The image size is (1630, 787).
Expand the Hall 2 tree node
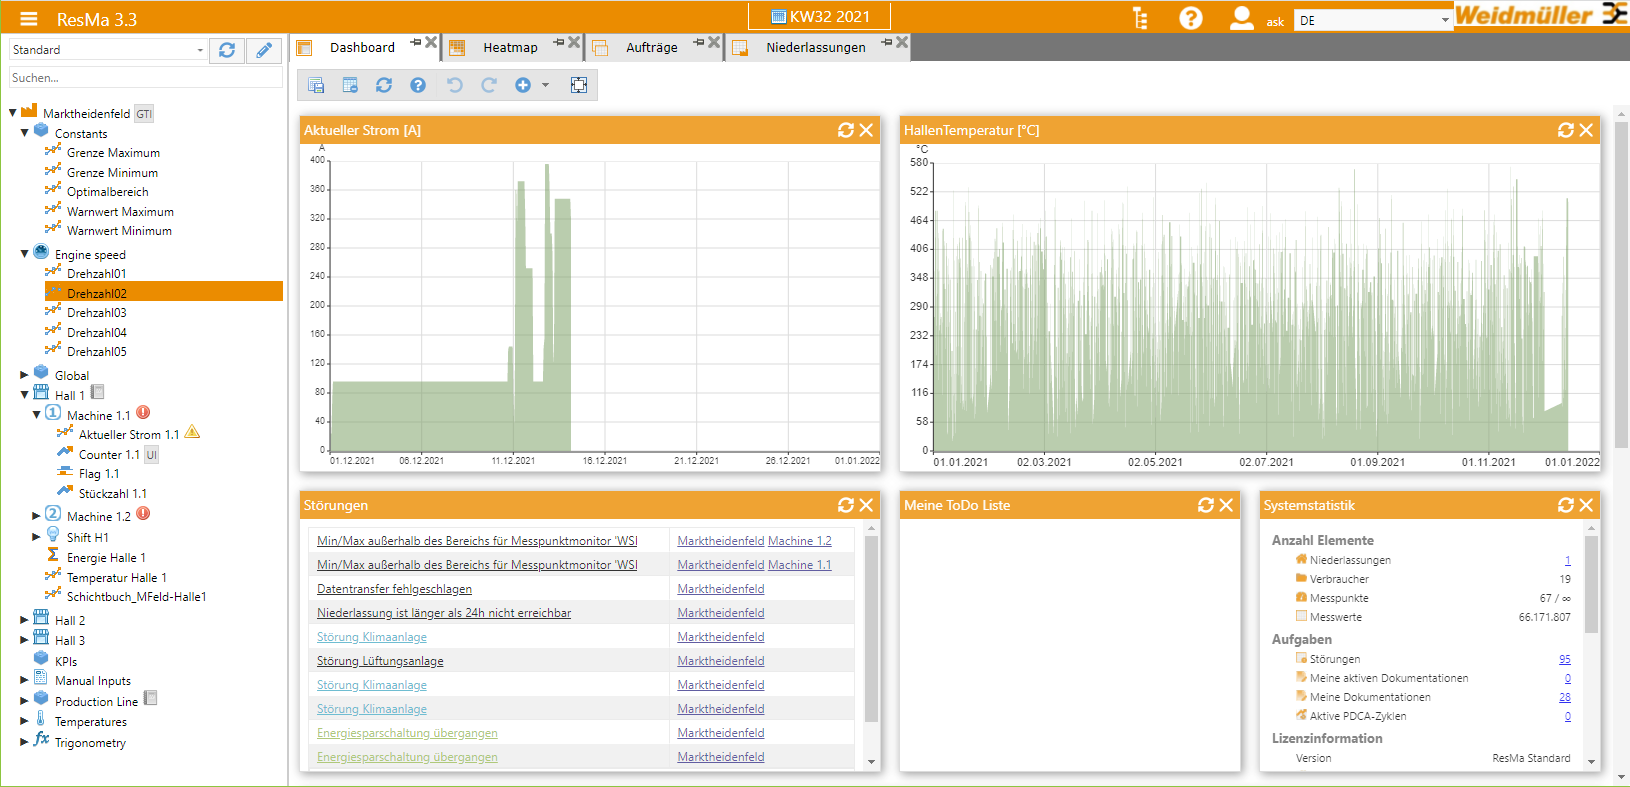[25, 620]
